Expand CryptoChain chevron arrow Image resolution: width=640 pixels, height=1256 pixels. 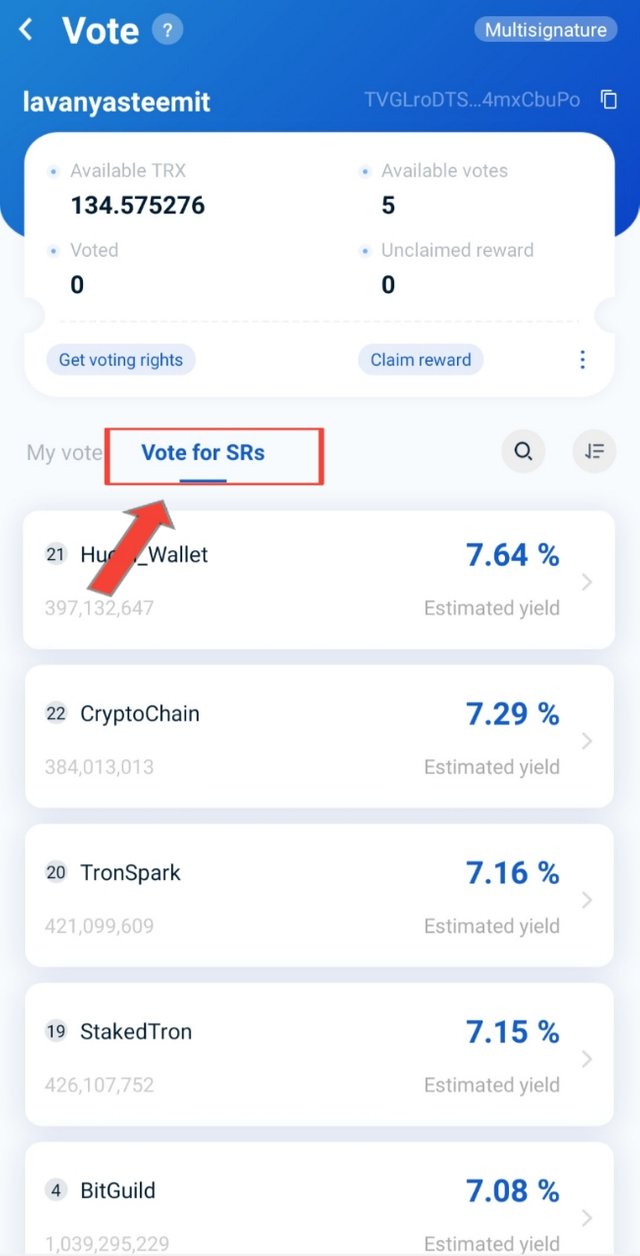(587, 741)
